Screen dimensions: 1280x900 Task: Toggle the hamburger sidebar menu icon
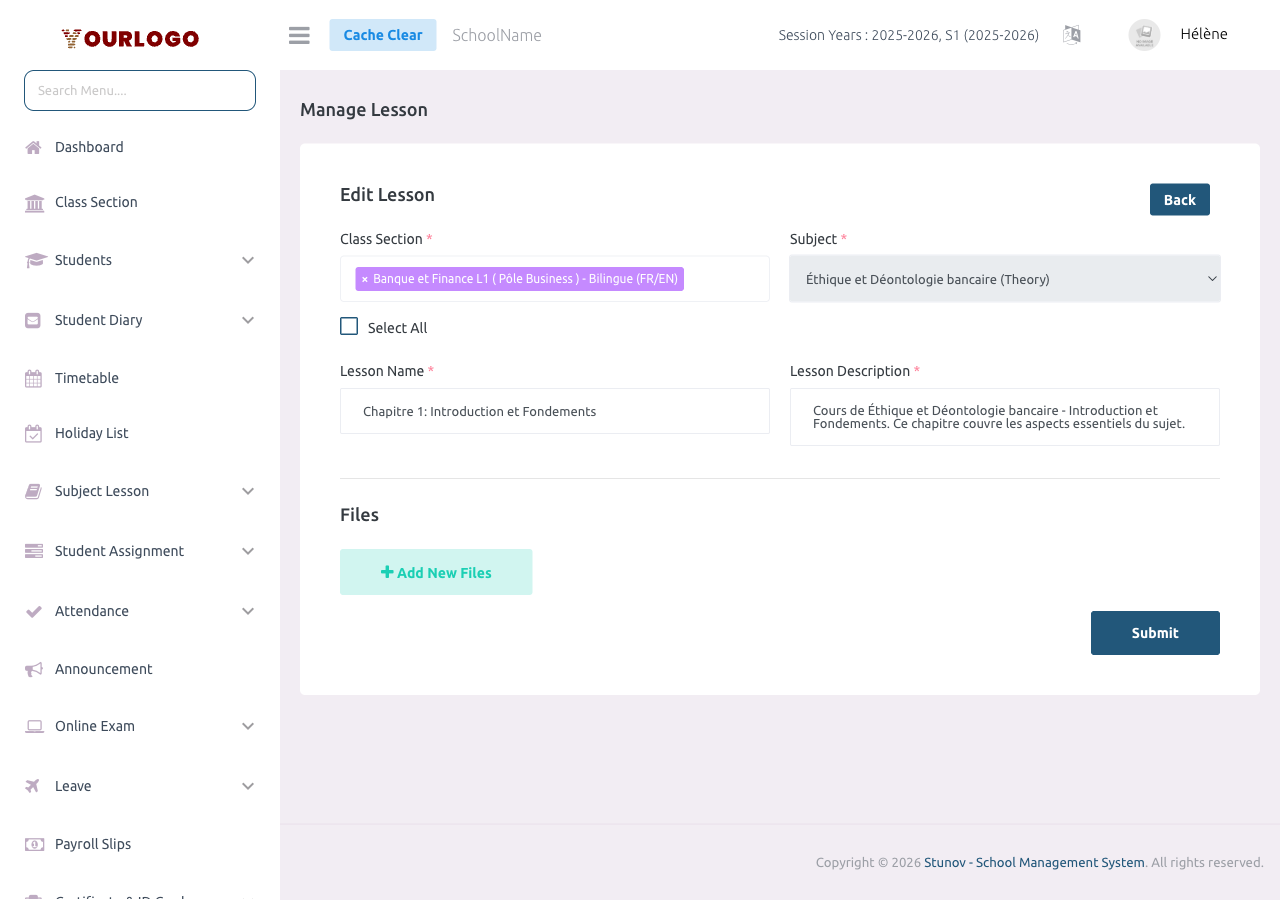pyautogui.click(x=299, y=35)
